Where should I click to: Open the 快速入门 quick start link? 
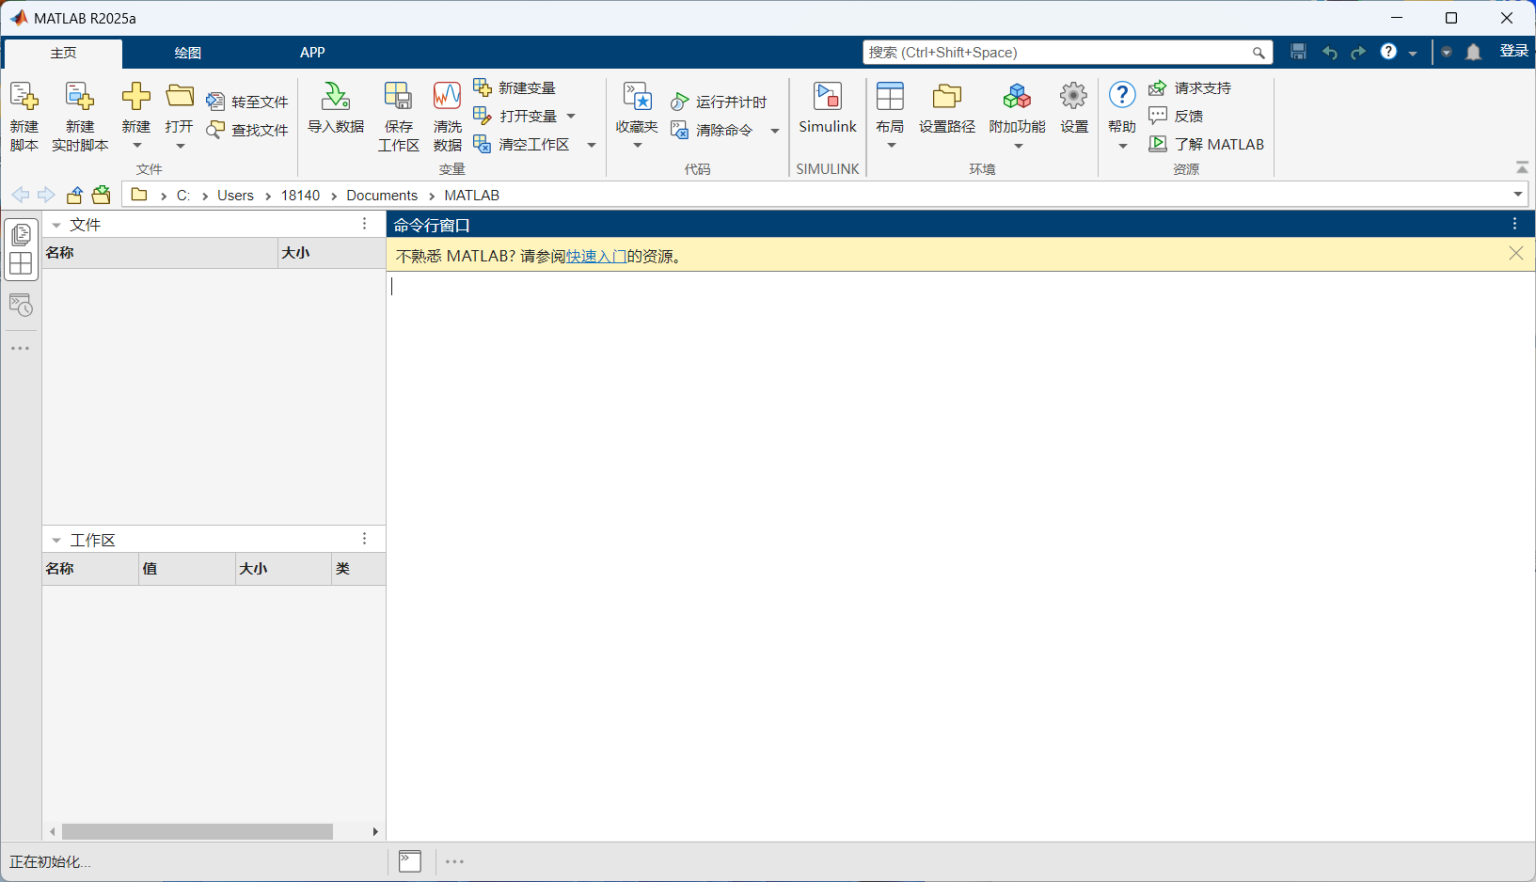pyautogui.click(x=596, y=255)
